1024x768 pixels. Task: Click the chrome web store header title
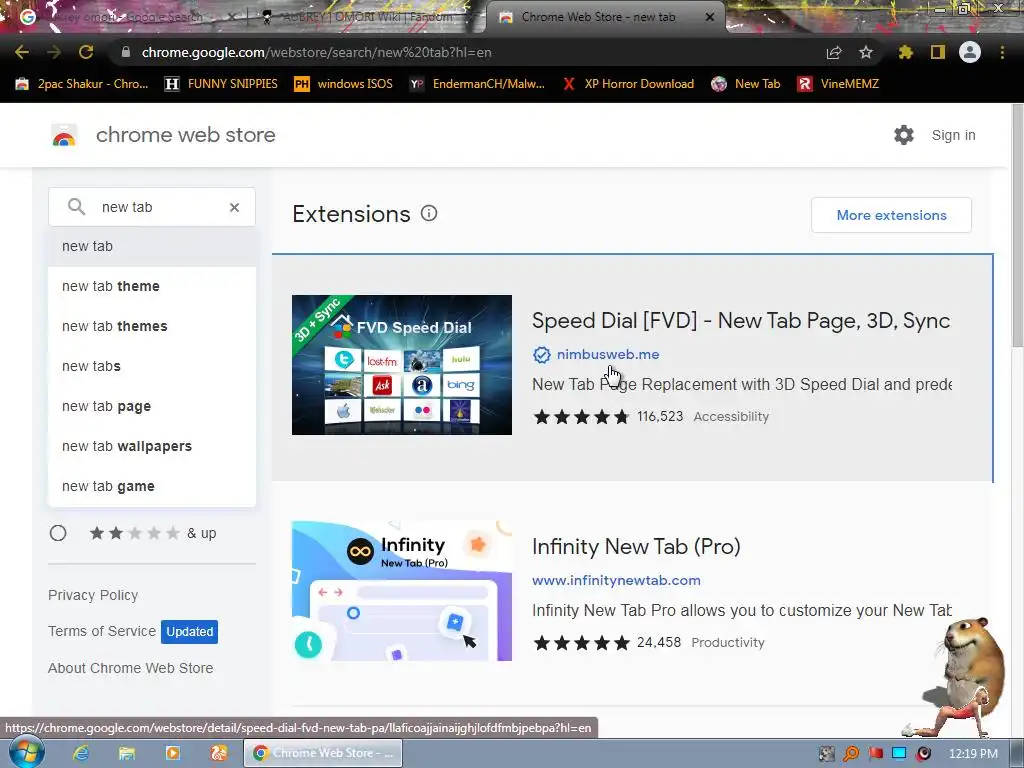pyautogui.click(x=185, y=135)
